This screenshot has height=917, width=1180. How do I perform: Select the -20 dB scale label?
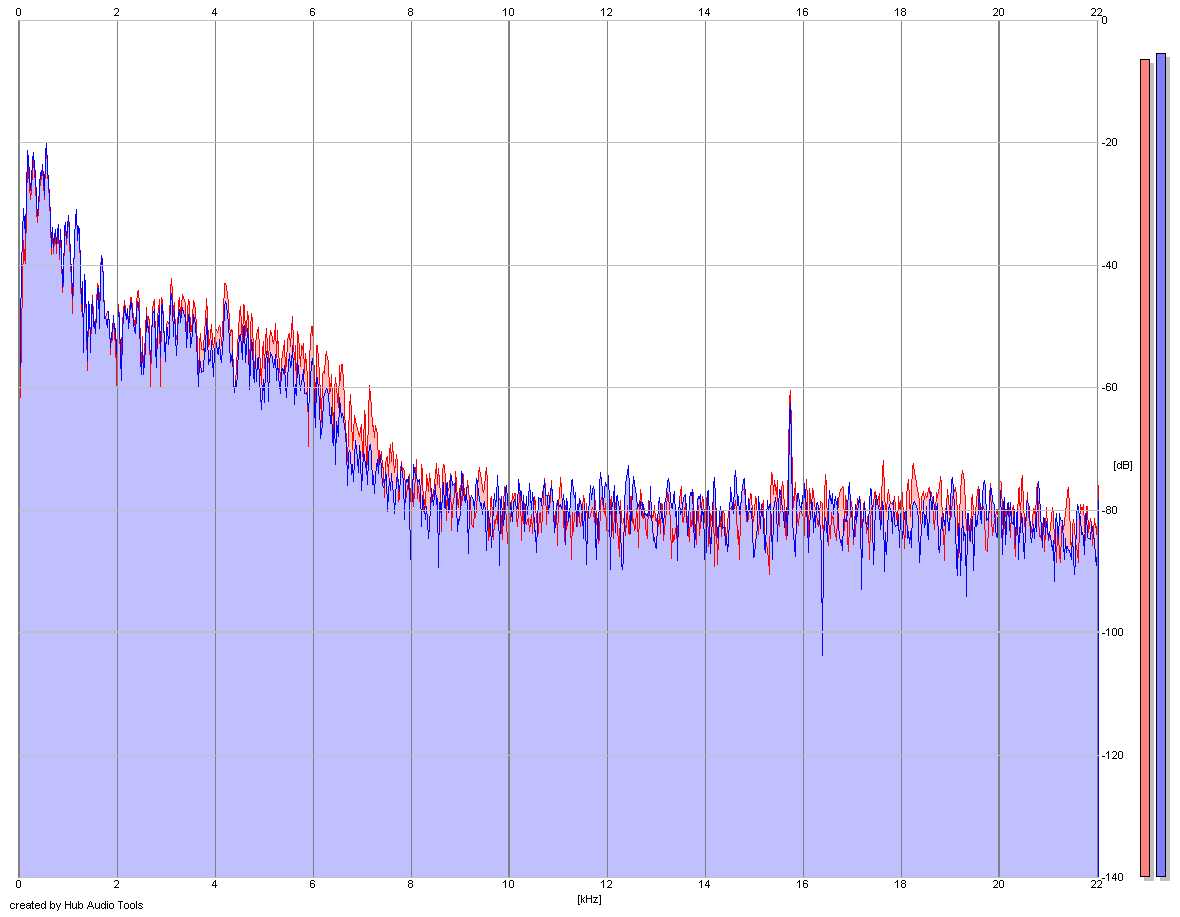click(x=1109, y=143)
